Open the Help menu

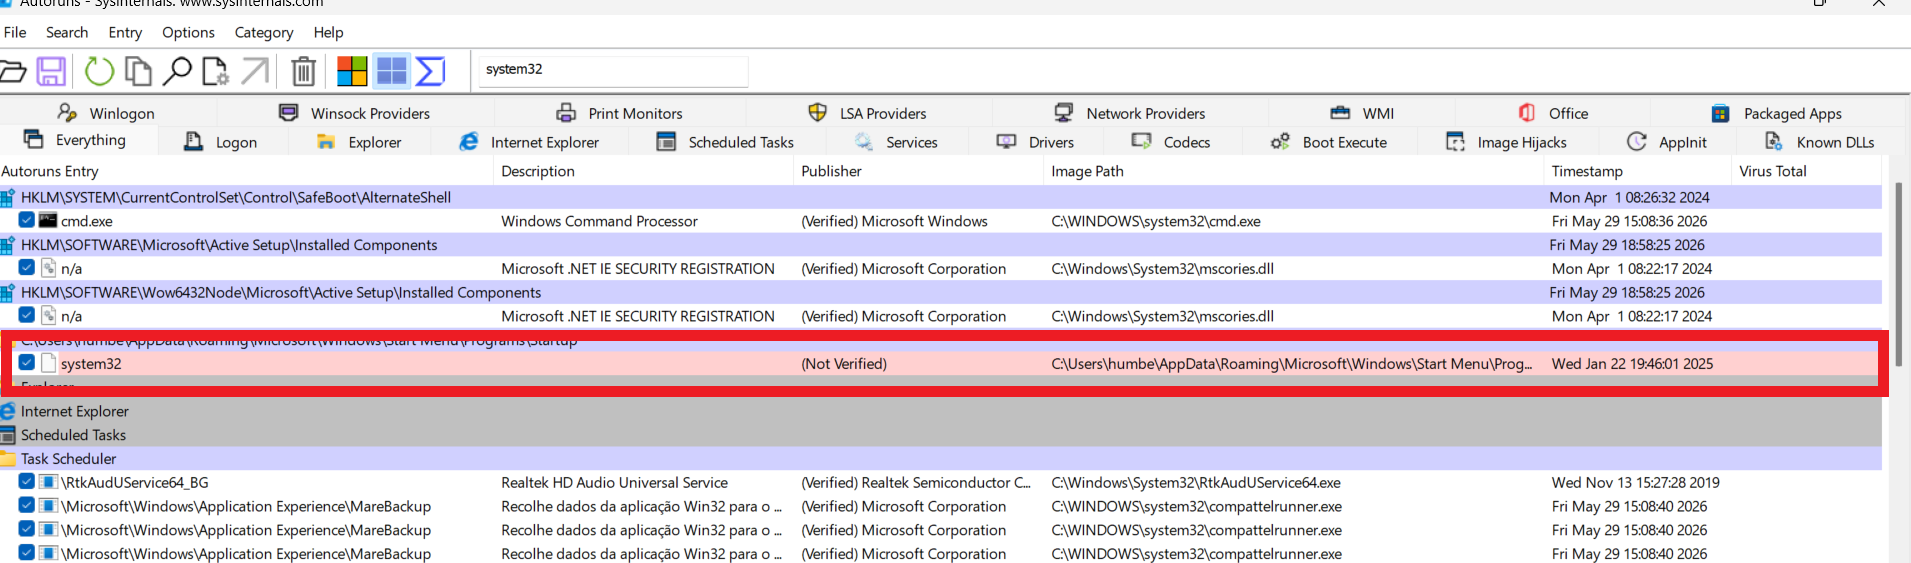pyautogui.click(x=328, y=32)
